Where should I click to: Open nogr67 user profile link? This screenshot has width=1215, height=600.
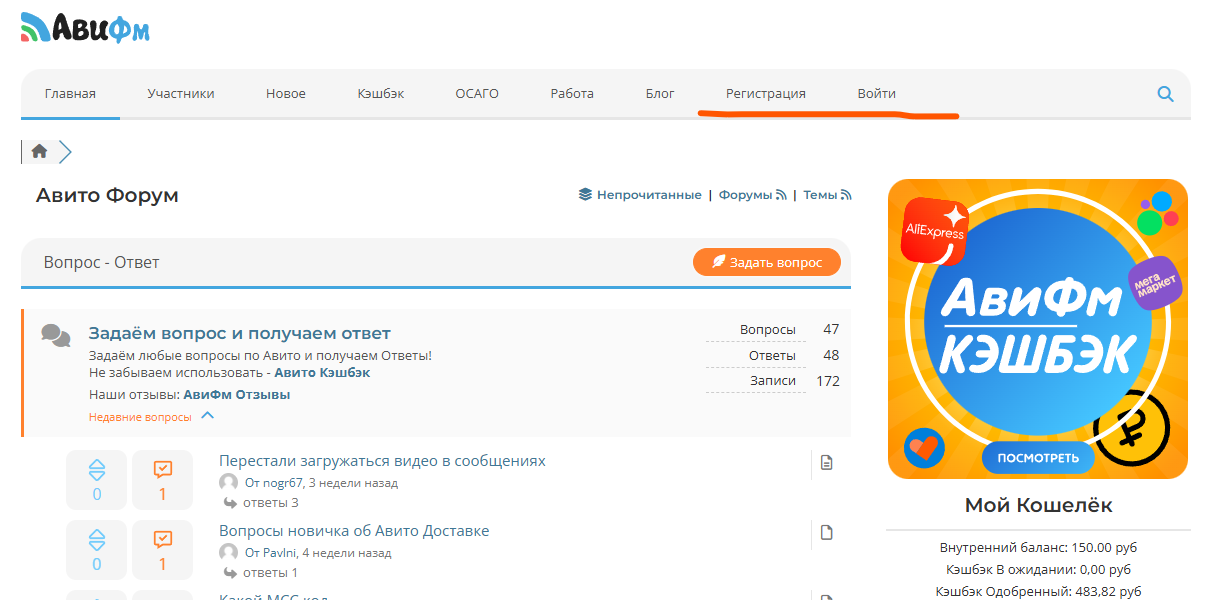(283, 483)
